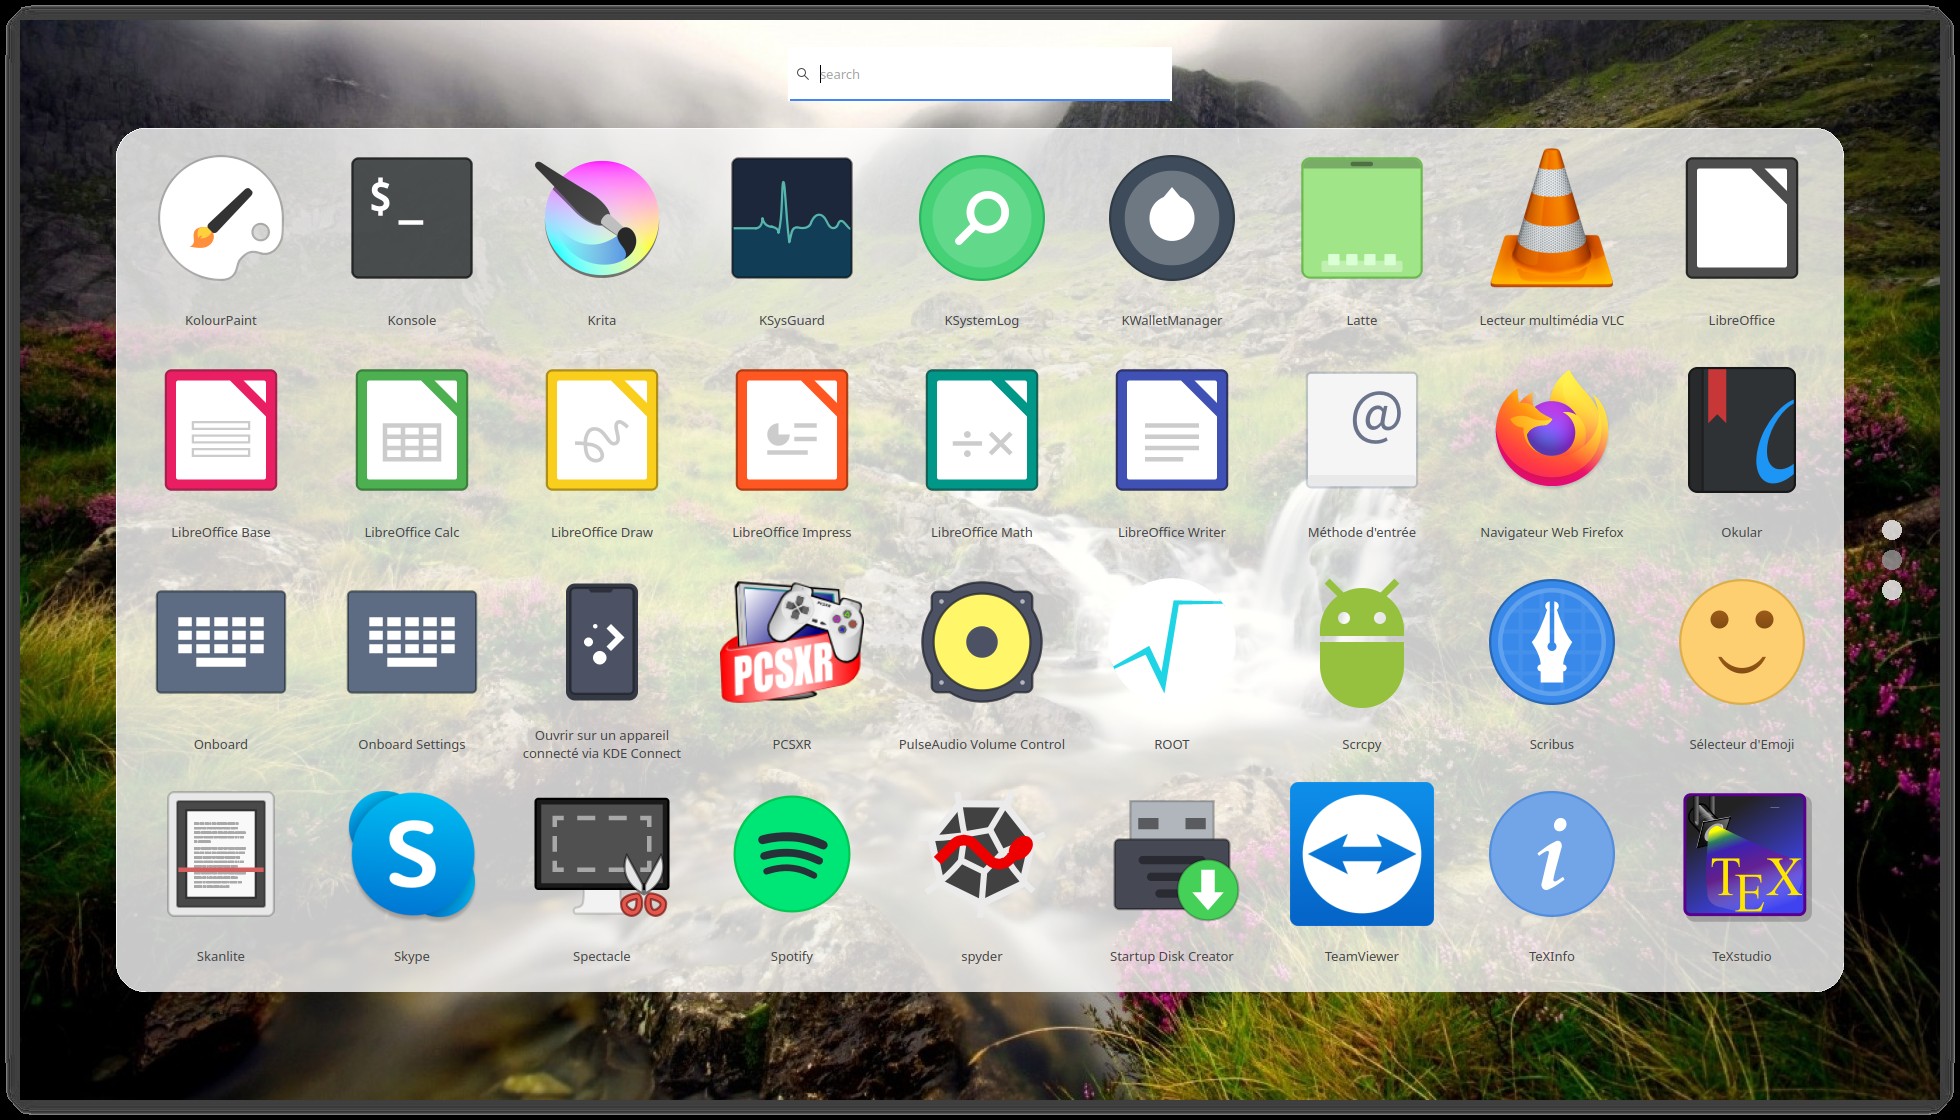Launch the Krita painting app

pos(601,218)
